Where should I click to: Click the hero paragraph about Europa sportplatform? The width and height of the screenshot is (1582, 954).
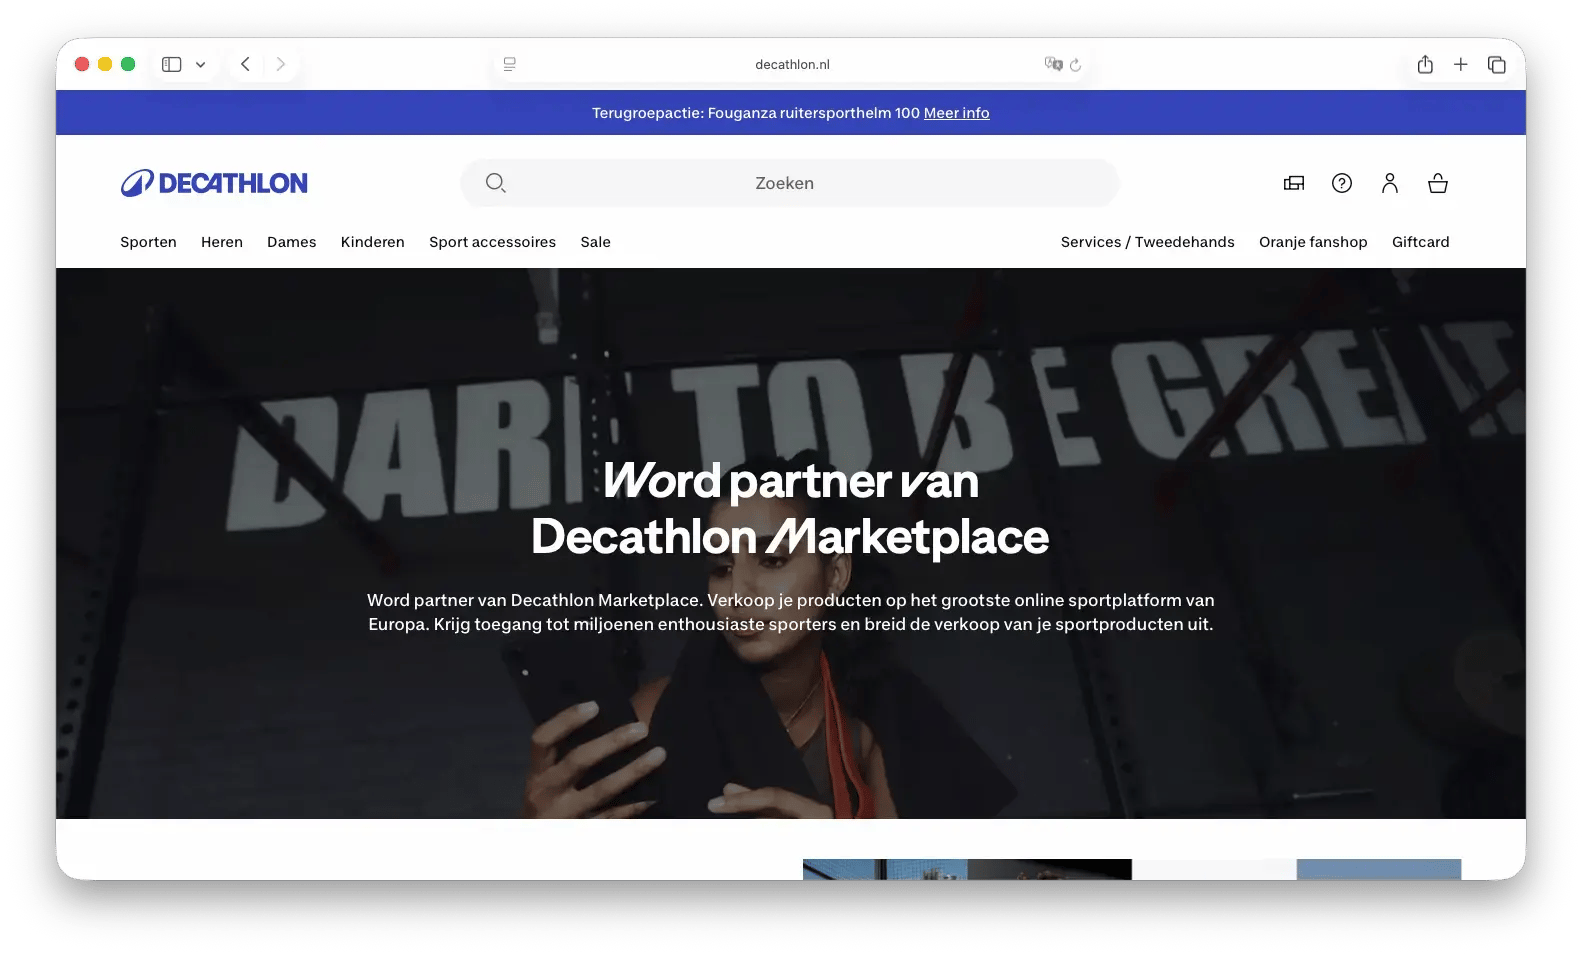(790, 612)
